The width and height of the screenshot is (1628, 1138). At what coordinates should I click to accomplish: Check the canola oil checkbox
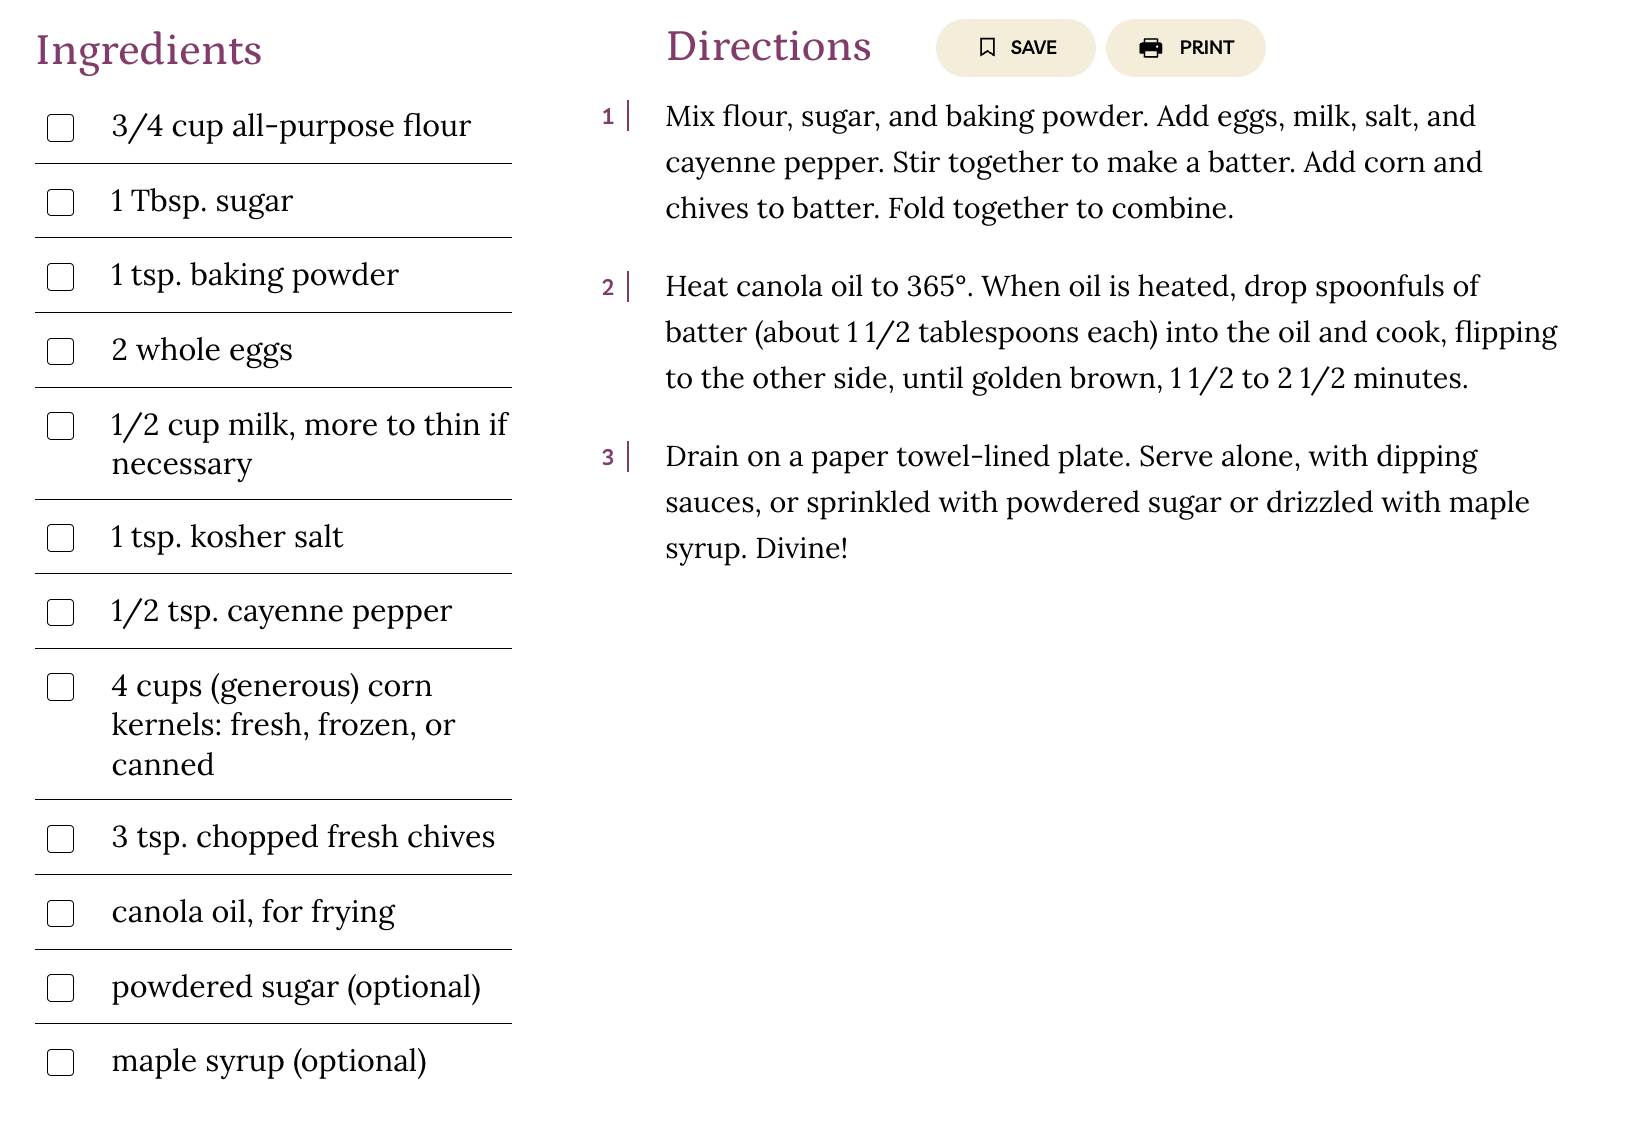[61, 914]
